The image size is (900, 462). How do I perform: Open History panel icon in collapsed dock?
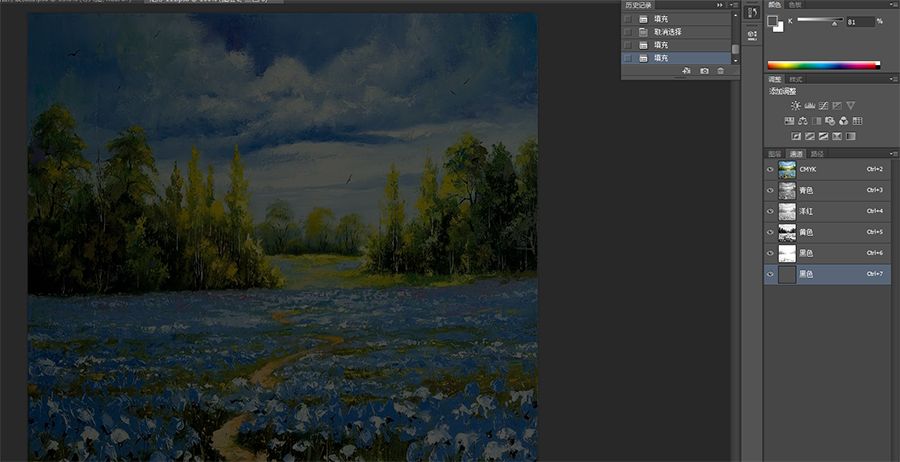click(751, 13)
